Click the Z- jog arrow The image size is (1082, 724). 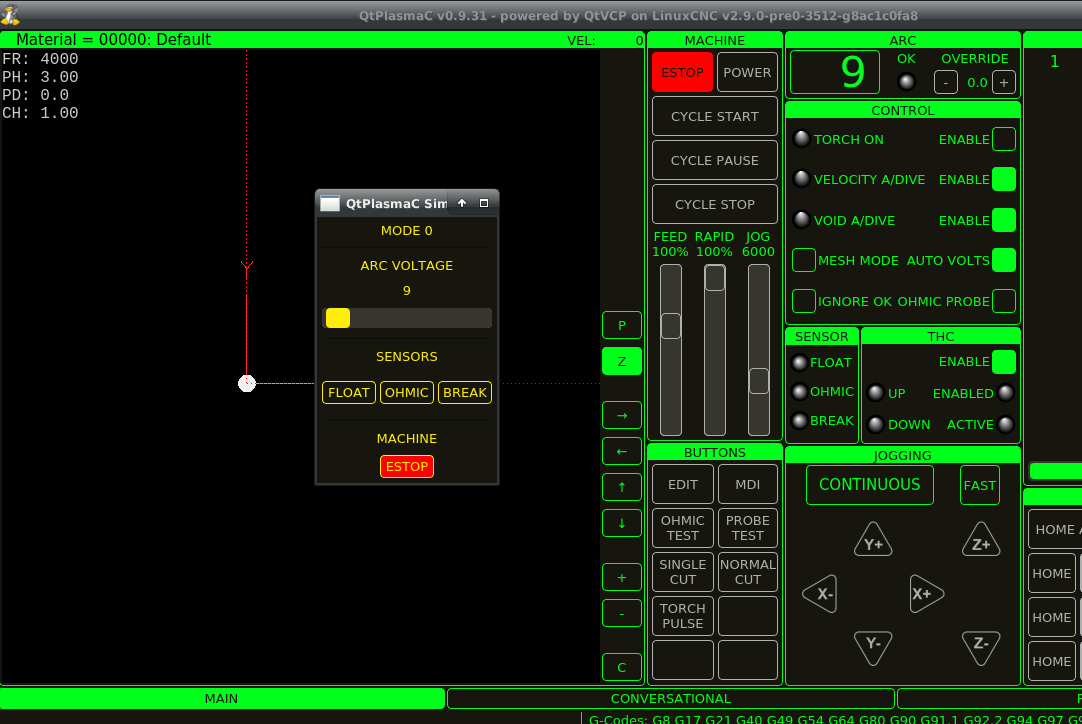(x=981, y=647)
